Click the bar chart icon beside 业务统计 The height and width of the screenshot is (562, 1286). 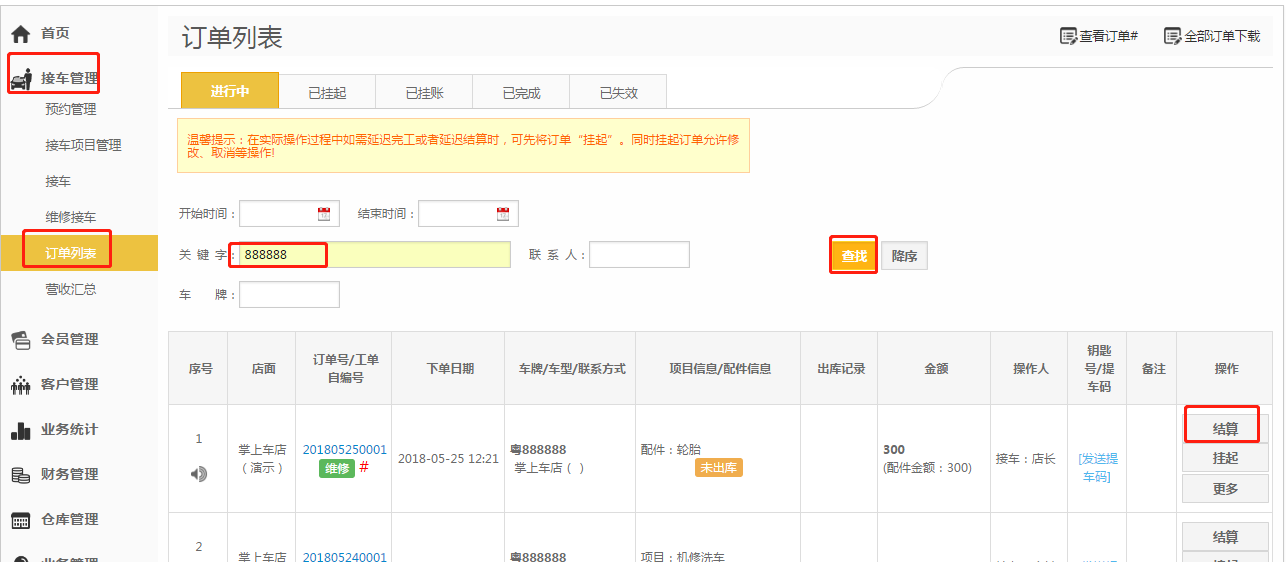pyautogui.click(x=20, y=430)
